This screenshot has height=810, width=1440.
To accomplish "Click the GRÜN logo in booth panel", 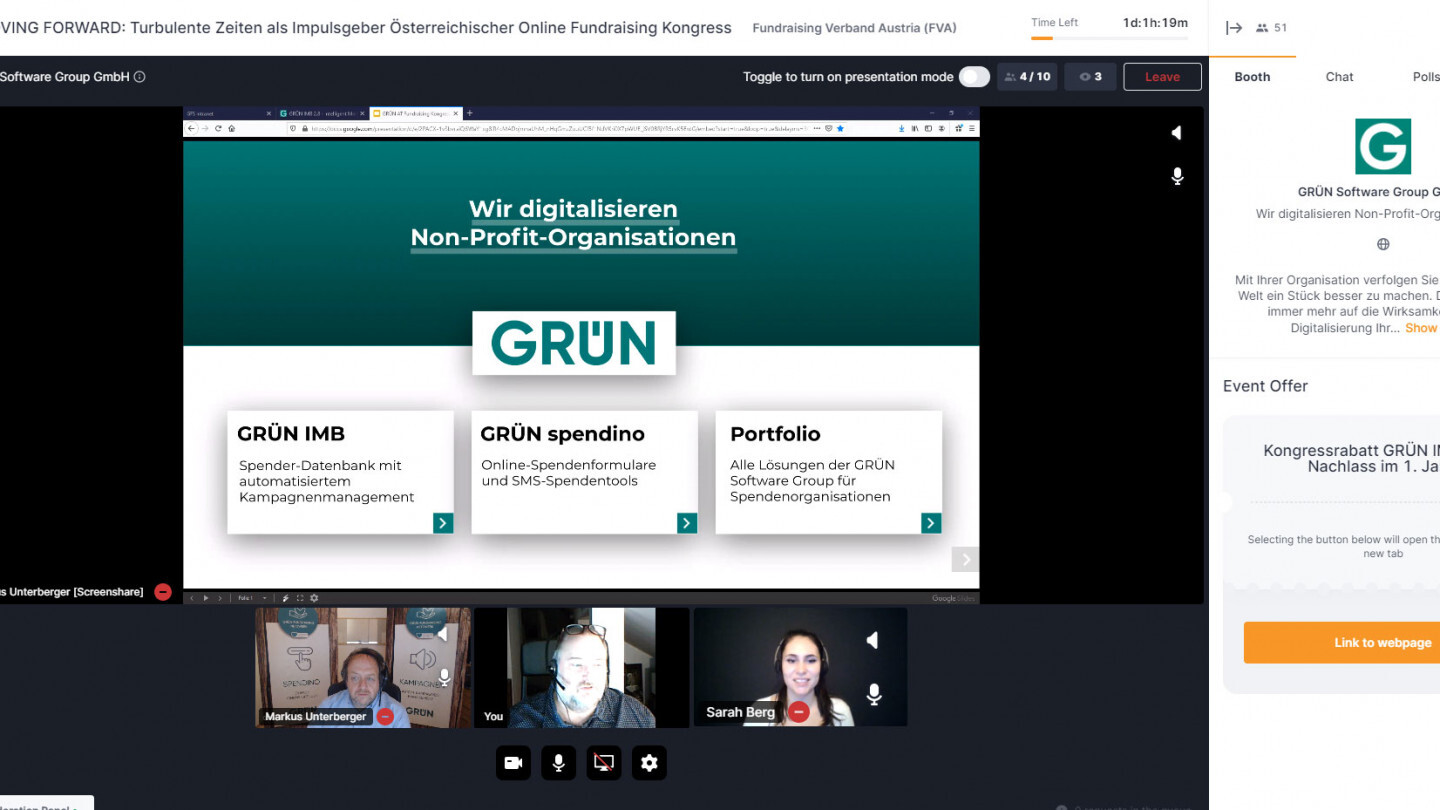I will 1383,146.
